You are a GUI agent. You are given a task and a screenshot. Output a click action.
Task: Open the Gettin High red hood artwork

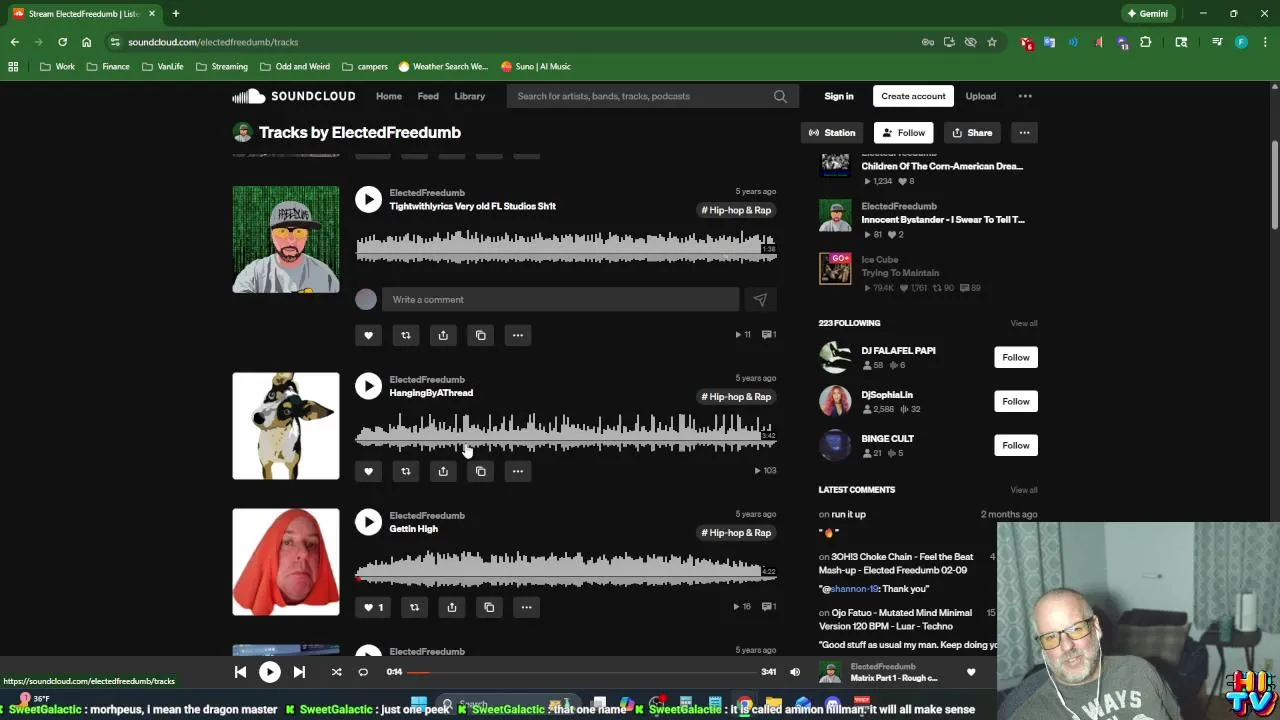click(286, 562)
